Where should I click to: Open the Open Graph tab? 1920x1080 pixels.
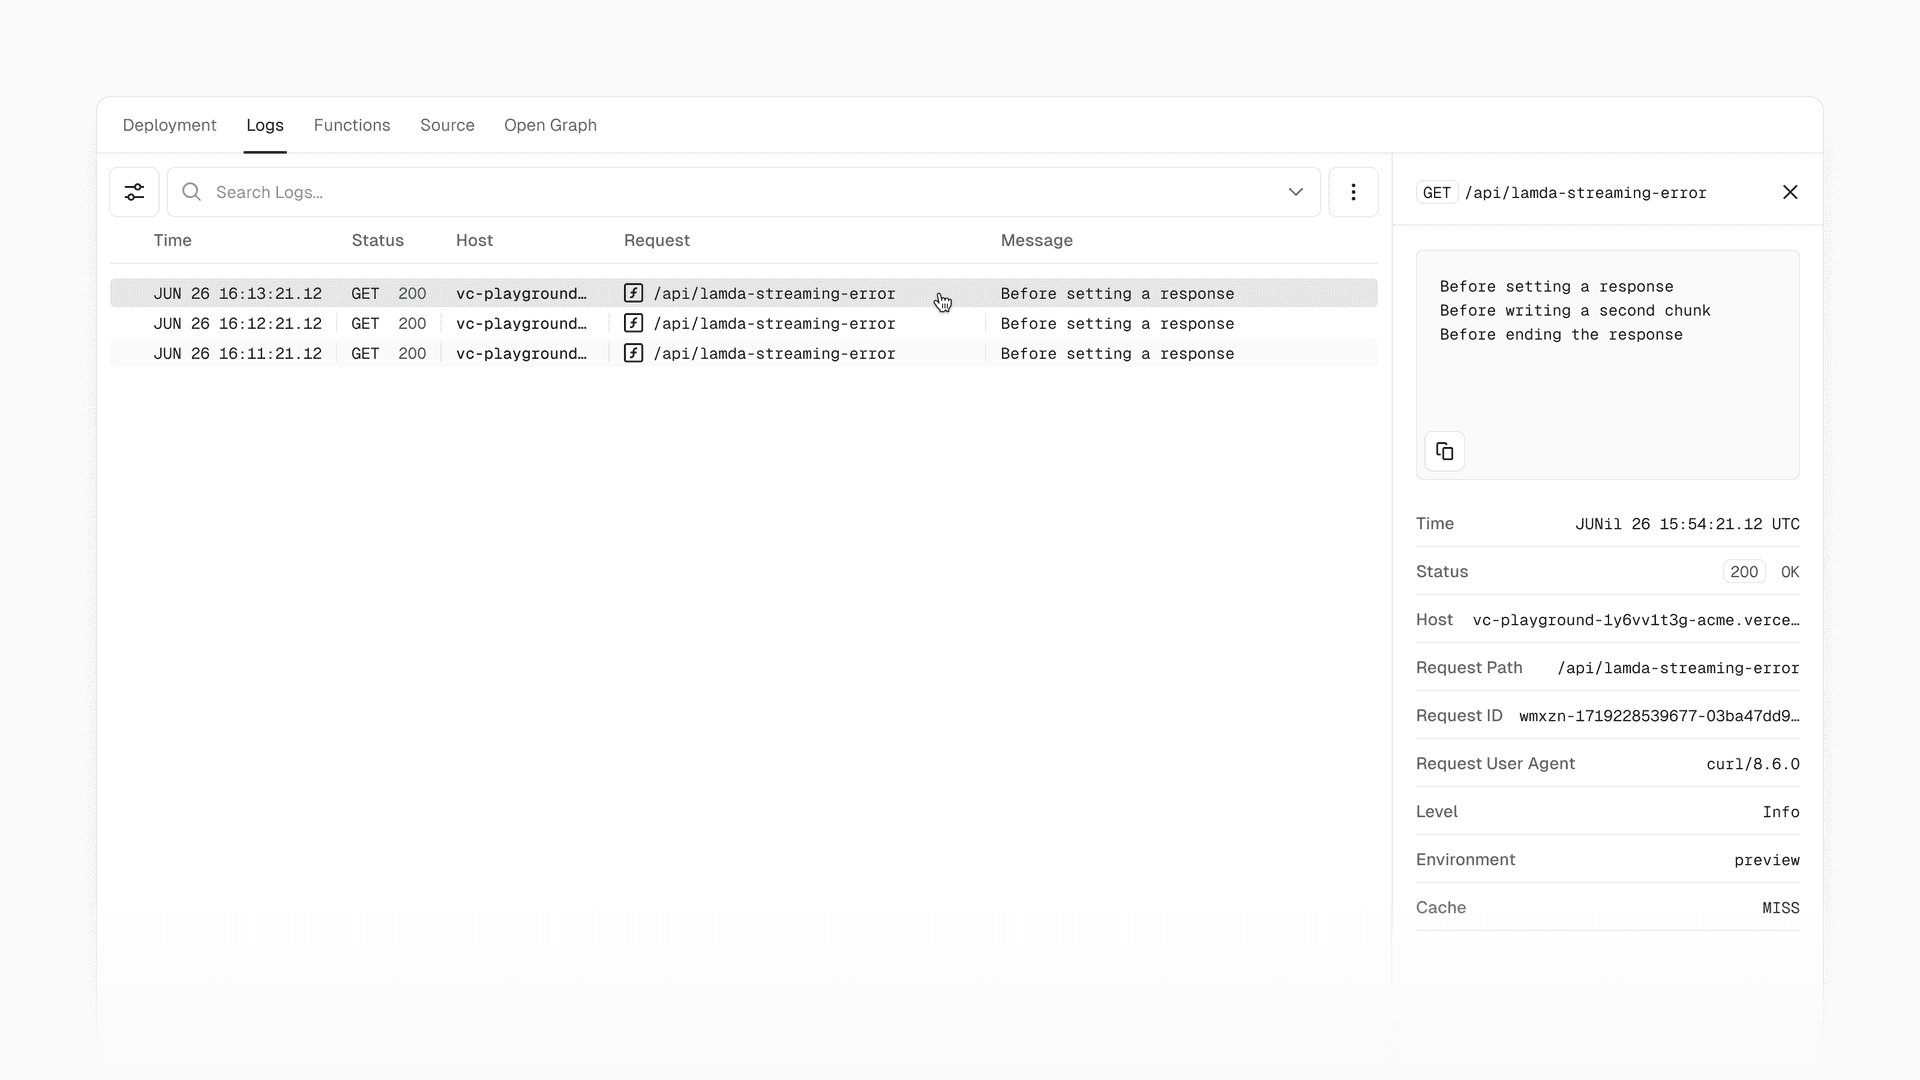pyautogui.click(x=550, y=125)
